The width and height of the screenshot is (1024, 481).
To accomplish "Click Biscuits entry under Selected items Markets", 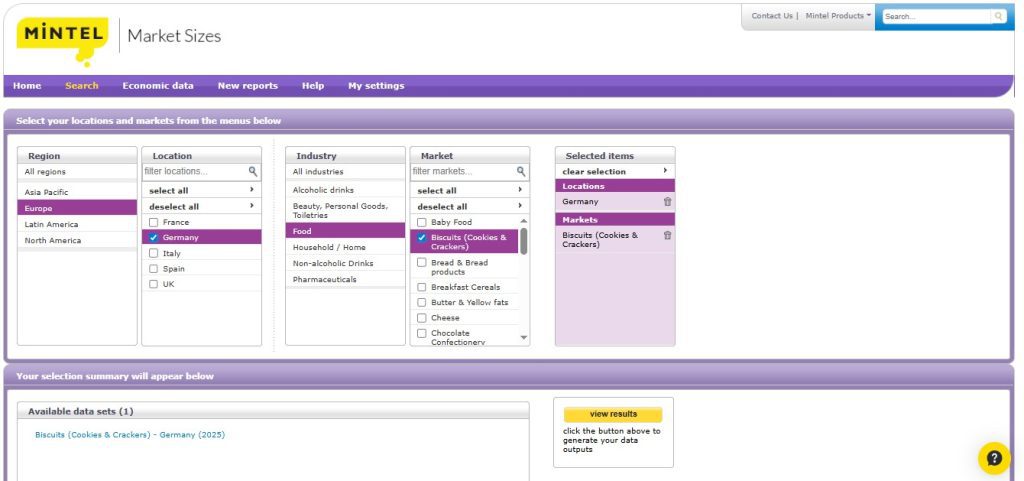I will (x=600, y=240).
